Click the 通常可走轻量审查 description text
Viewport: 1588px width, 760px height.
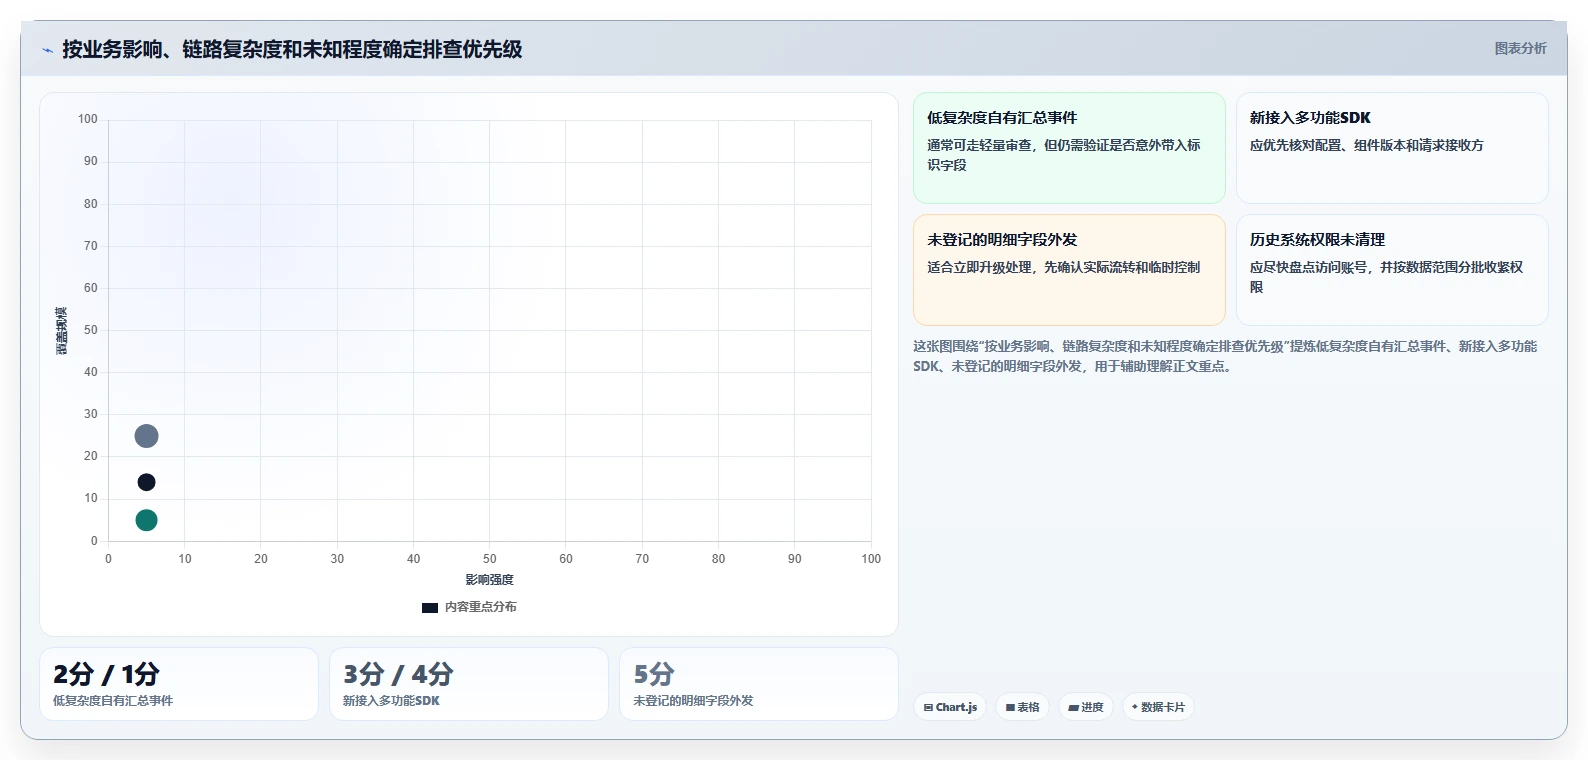pyautogui.click(x=1064, y=155)
